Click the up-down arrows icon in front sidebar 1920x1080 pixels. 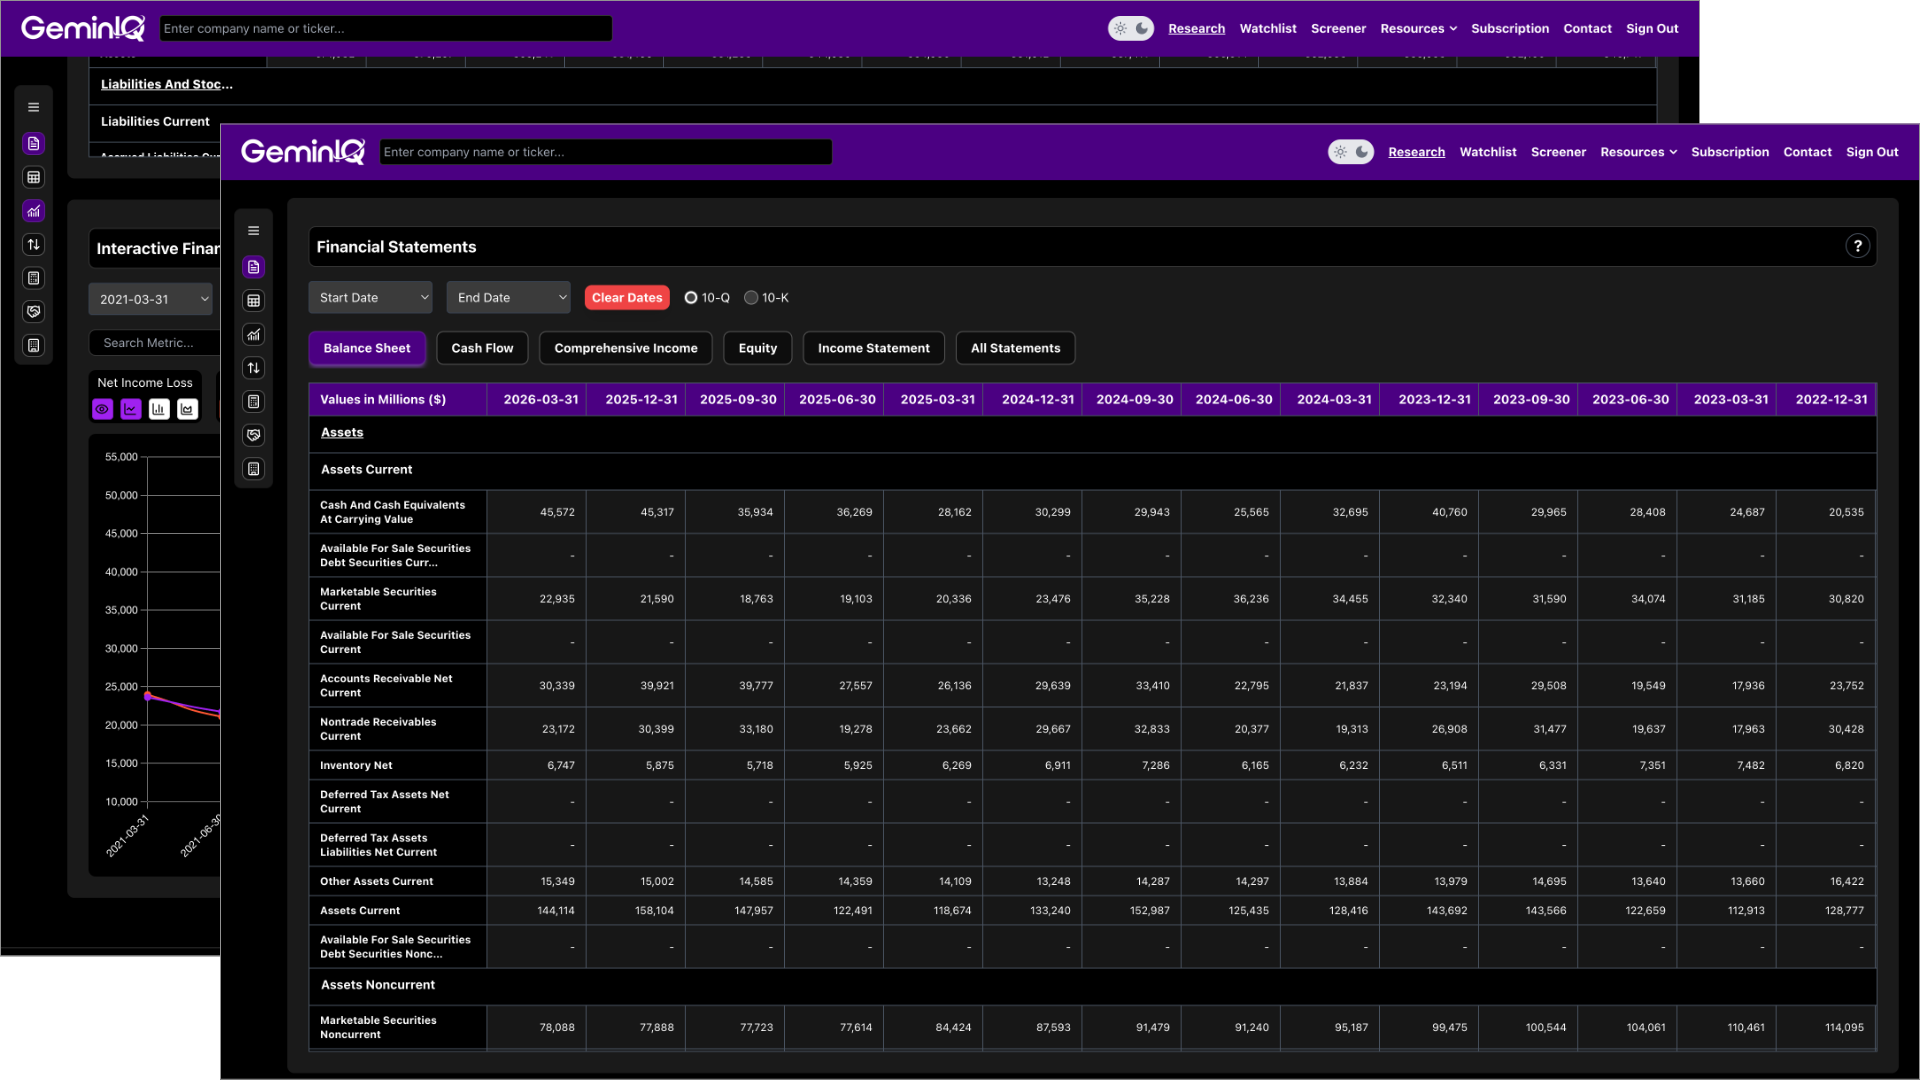pos(254,368)
